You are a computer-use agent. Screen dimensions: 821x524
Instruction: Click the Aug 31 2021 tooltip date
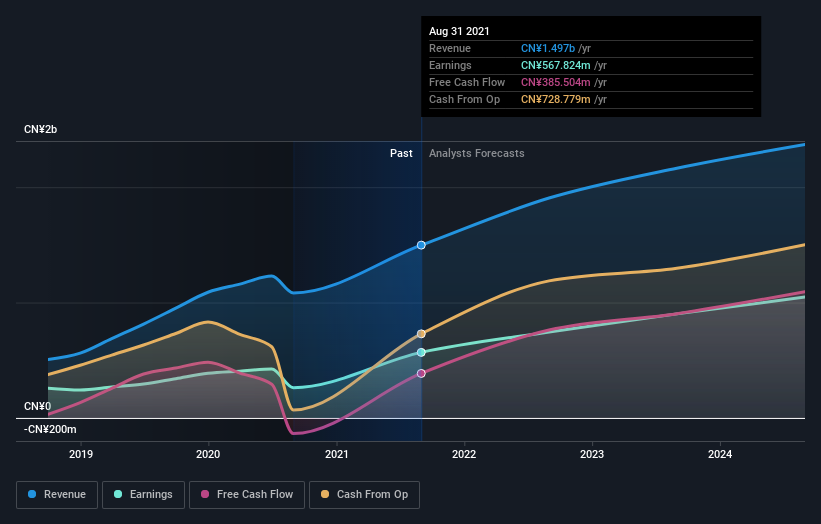point(459,31)
